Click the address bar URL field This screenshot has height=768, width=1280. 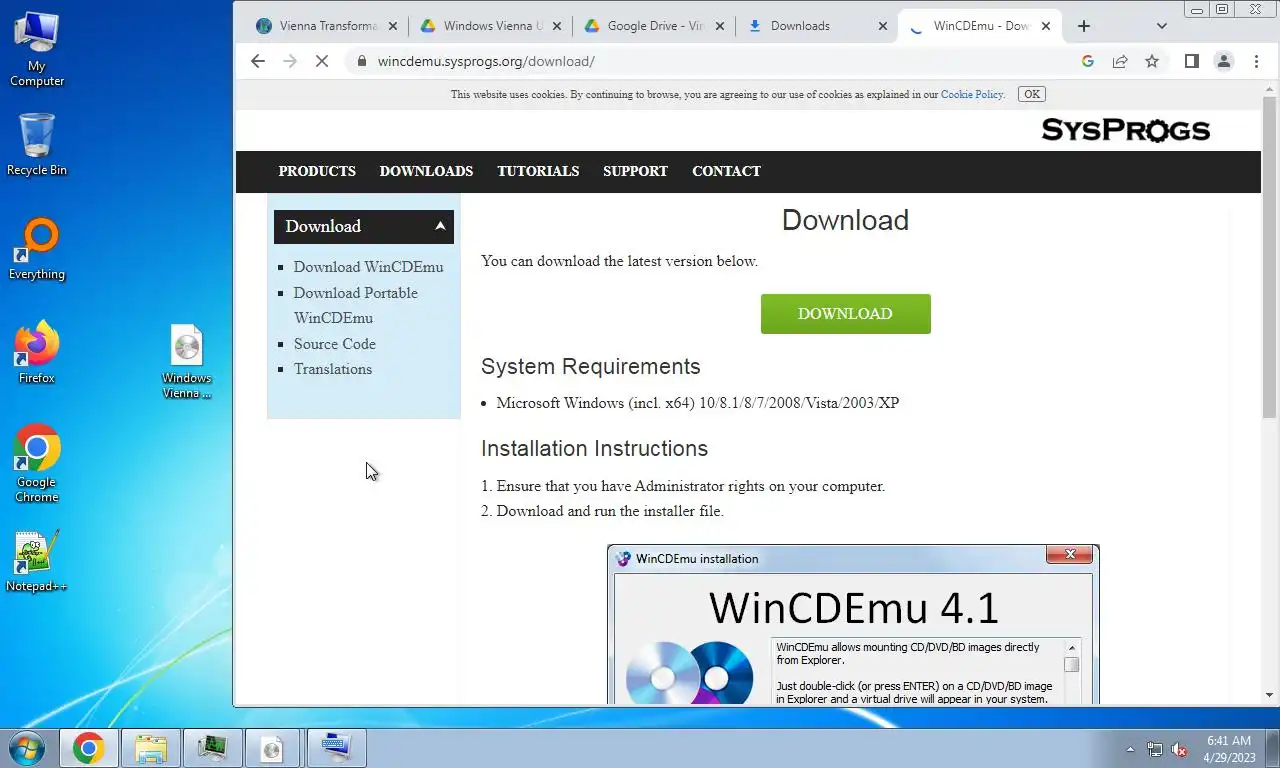click(720, 61)
